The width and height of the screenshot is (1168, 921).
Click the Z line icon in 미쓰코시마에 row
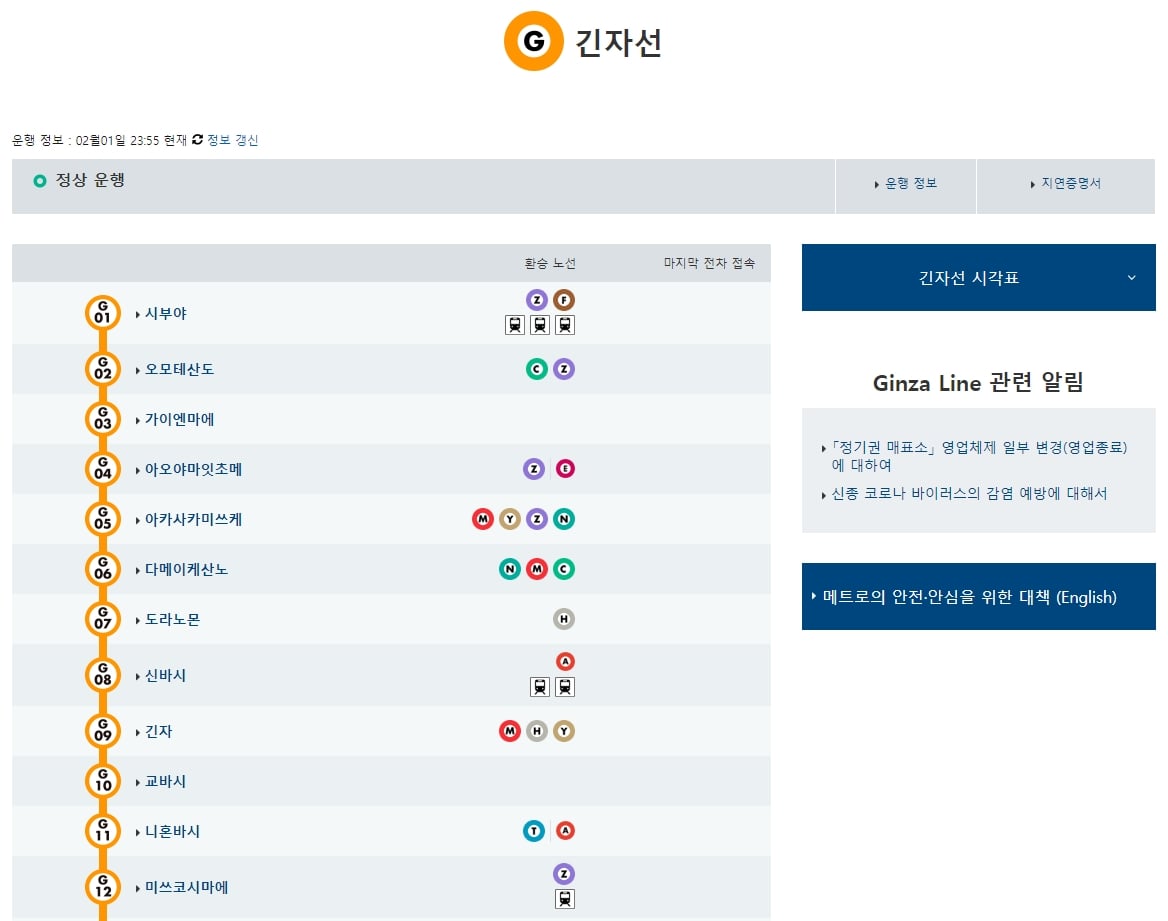click(564, 874)
